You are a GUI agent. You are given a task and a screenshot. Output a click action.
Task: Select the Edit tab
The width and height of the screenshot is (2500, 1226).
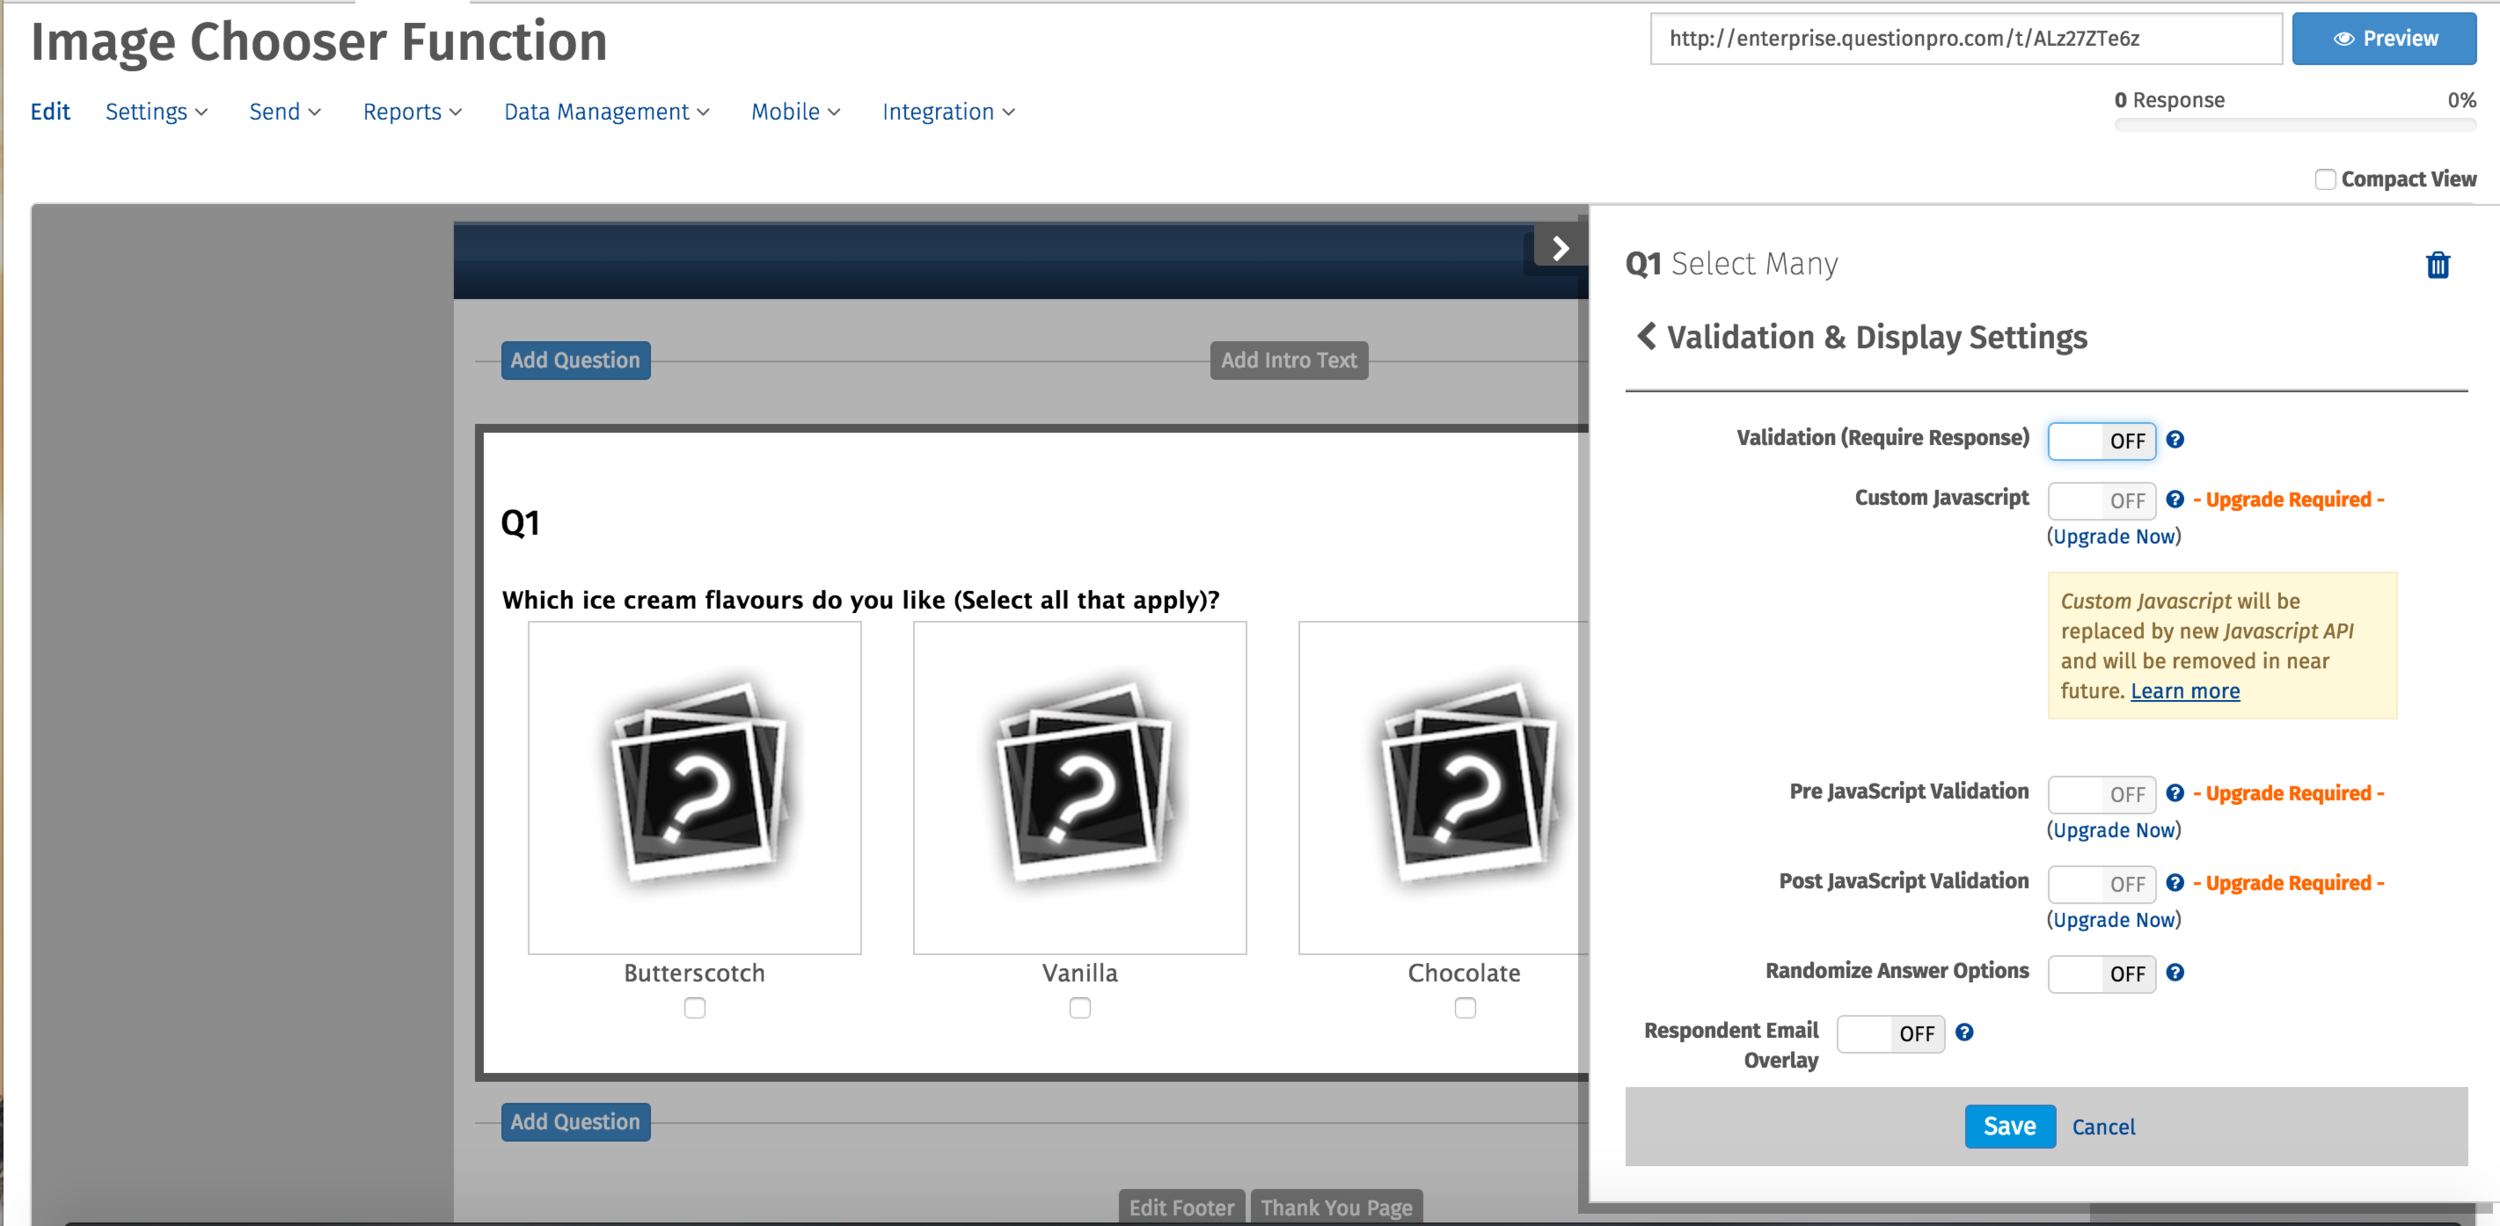[x=50, y=112]
